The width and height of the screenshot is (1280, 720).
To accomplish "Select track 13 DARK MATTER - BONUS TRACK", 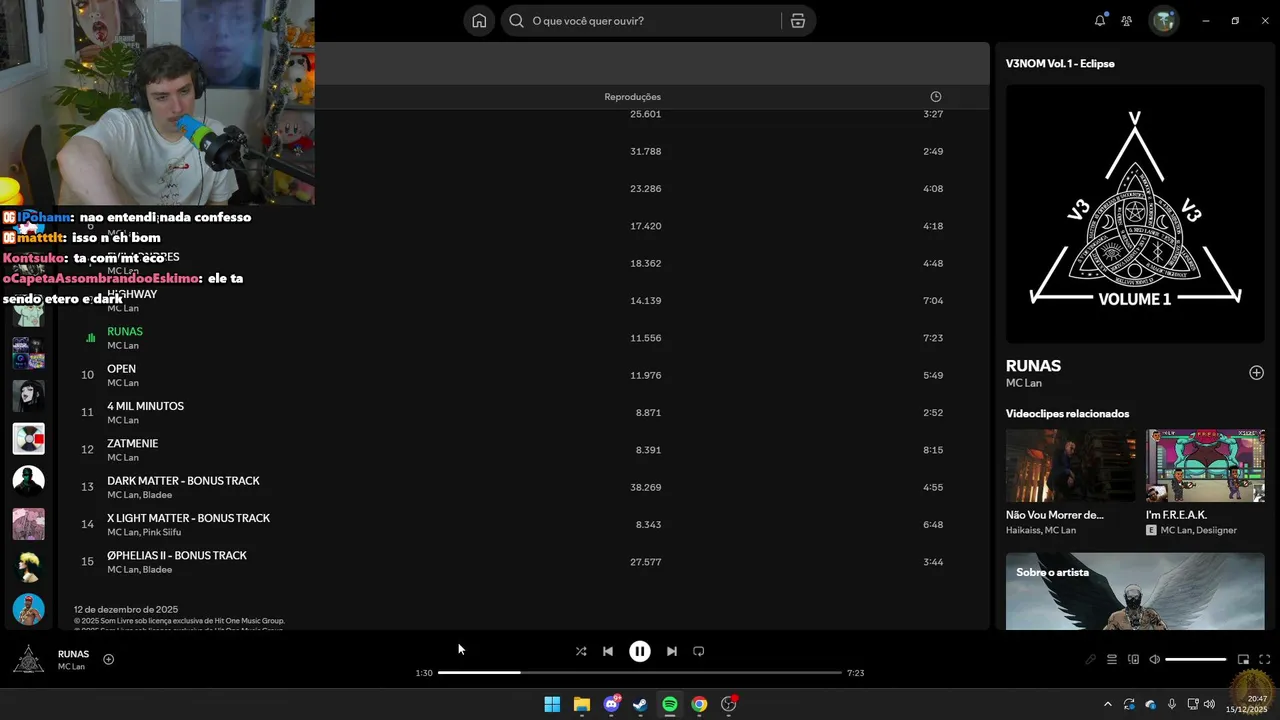I will [x=523, y=487].
